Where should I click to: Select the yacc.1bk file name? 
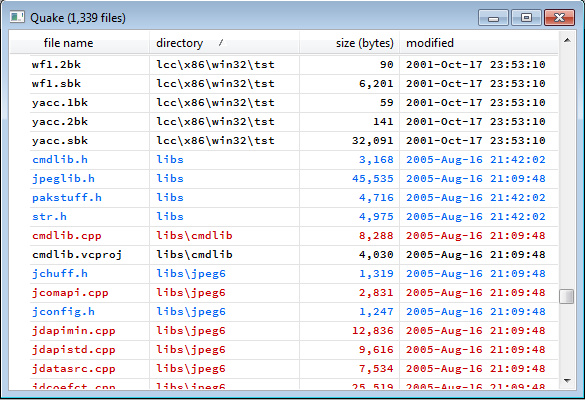click(x=60, y=103)
